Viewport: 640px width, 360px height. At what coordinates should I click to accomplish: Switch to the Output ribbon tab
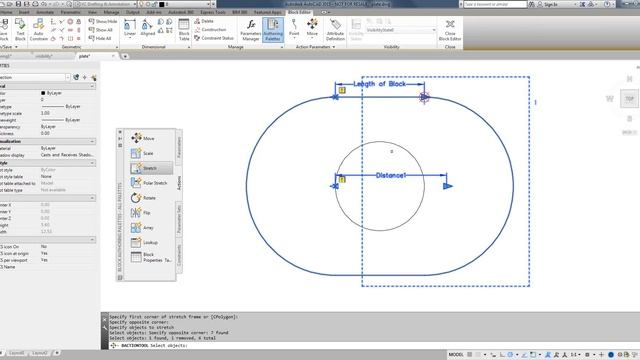click(132, 12)
